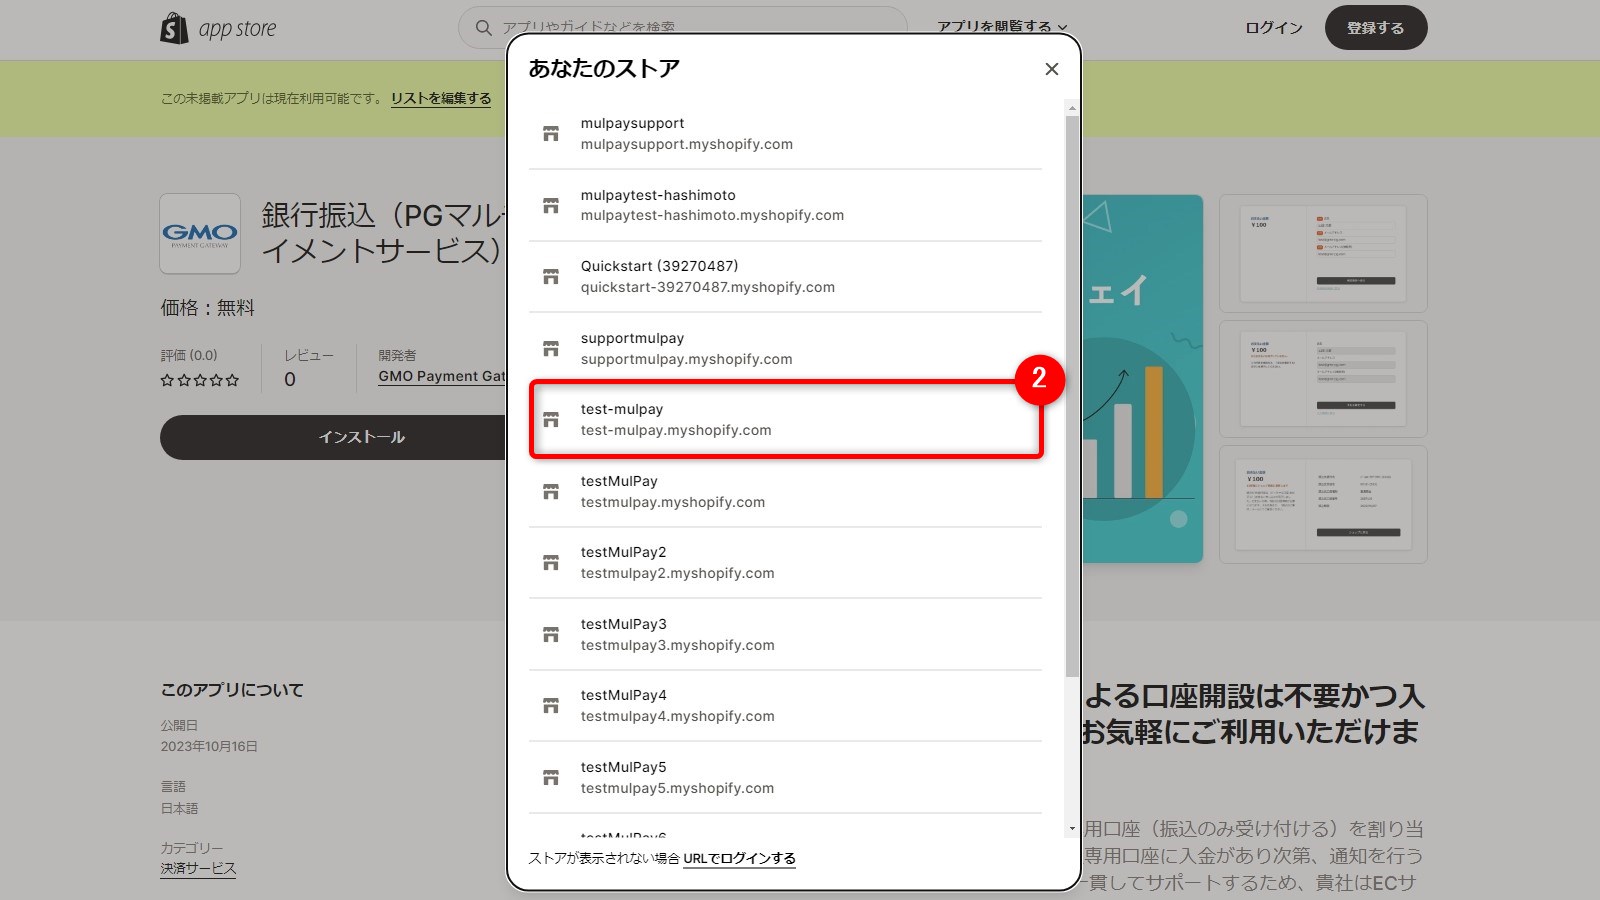Image resolution: width=1600 pixels, height=900 pixels.
Task: Click the リストを編集する link
Action: [441, 98]
